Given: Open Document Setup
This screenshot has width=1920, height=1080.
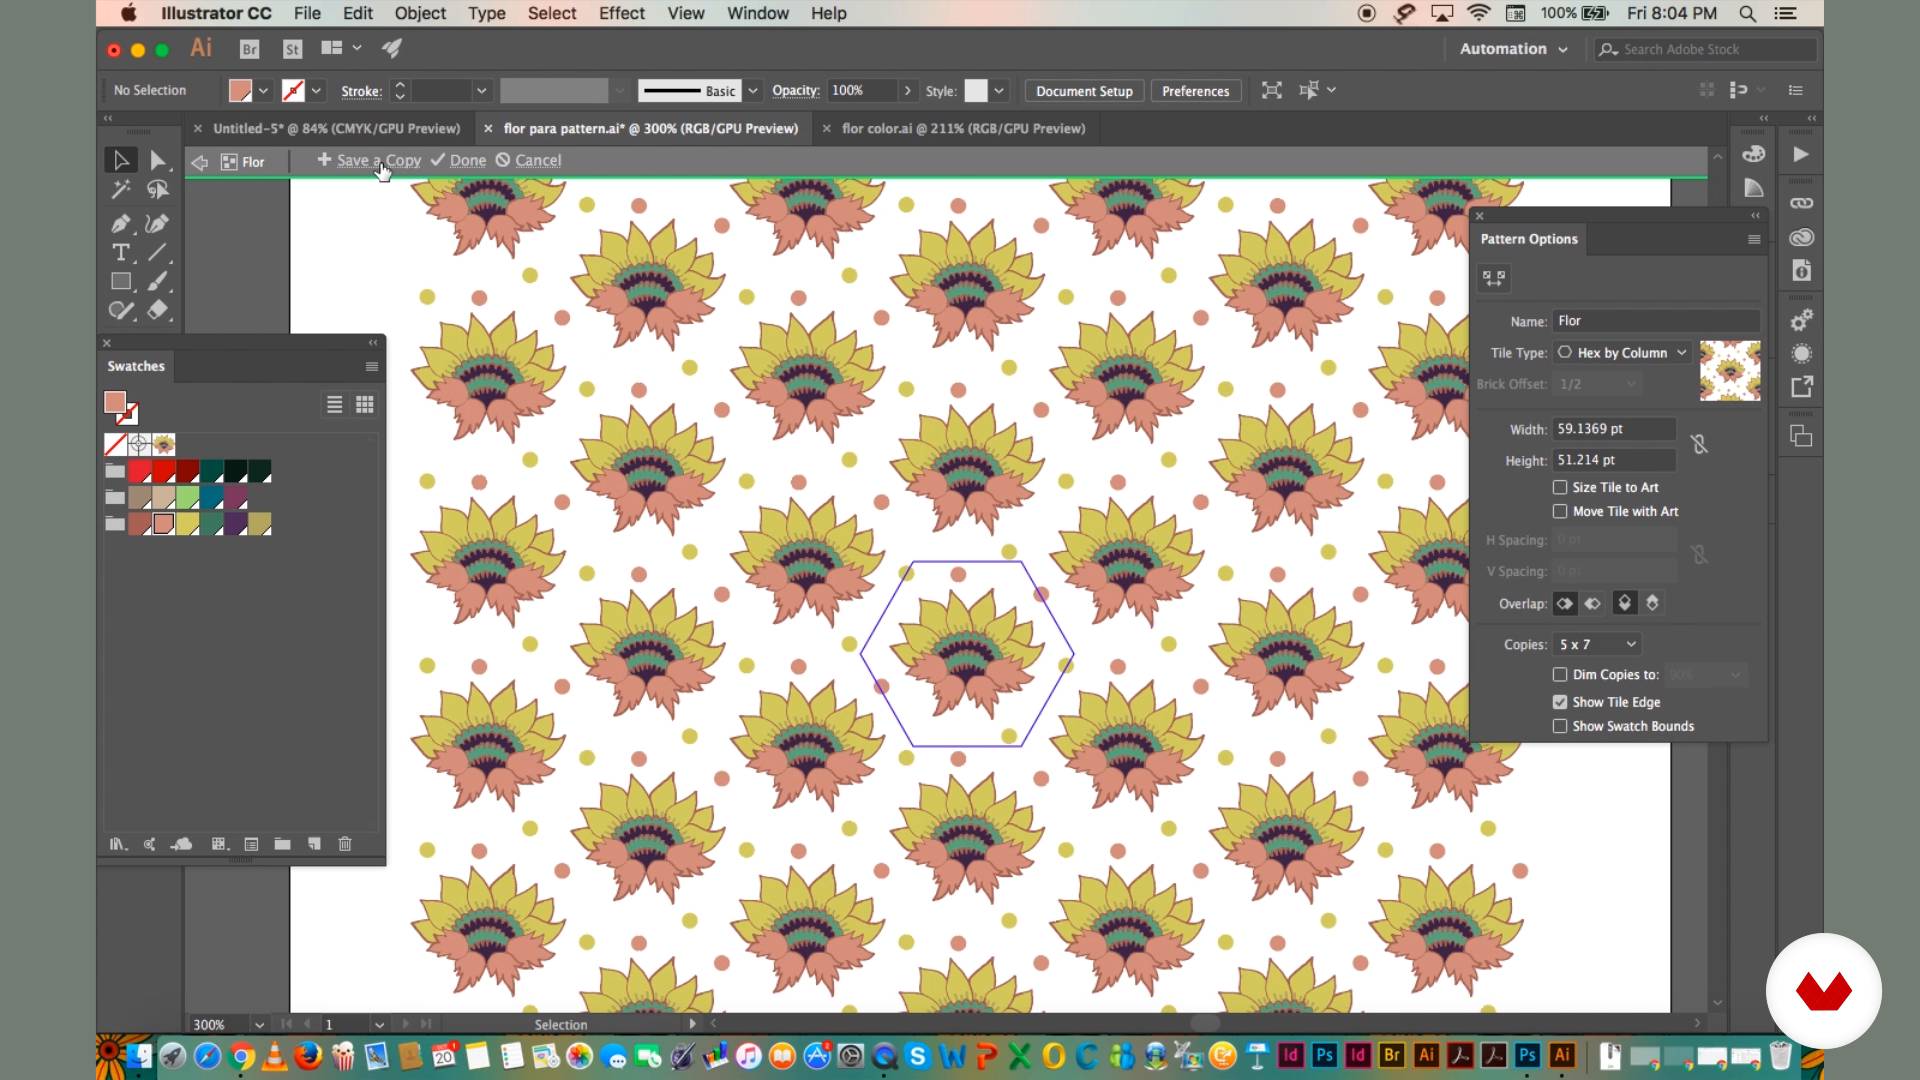Looking at the screenshot, I should (x=1084, y=91).
